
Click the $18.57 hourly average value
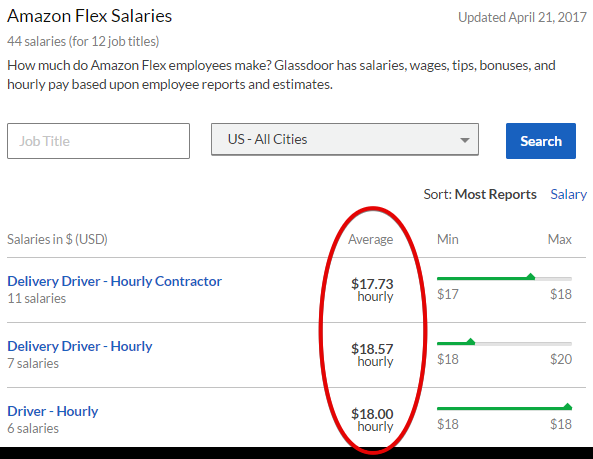point(372,355)
